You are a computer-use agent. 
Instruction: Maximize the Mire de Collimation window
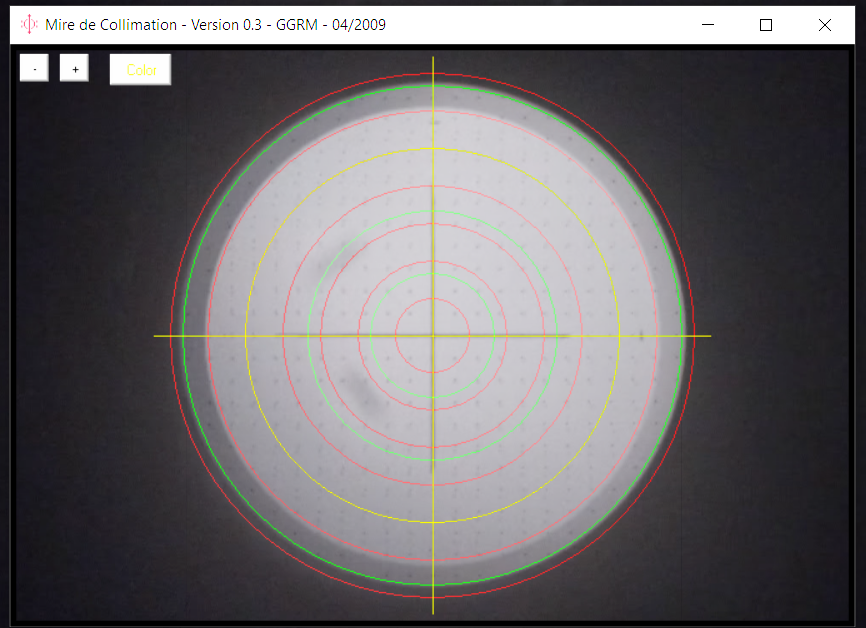(x=766, y=25)
